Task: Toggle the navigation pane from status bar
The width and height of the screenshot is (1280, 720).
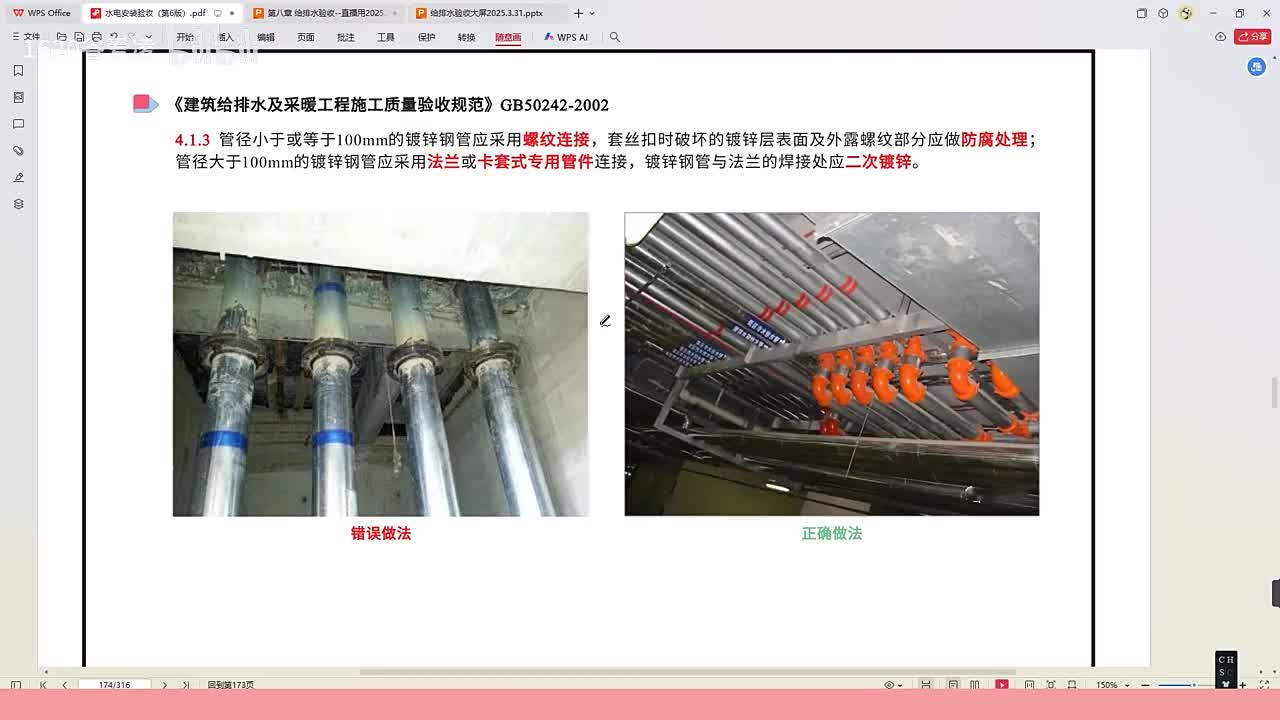Action: click(15, 685)
